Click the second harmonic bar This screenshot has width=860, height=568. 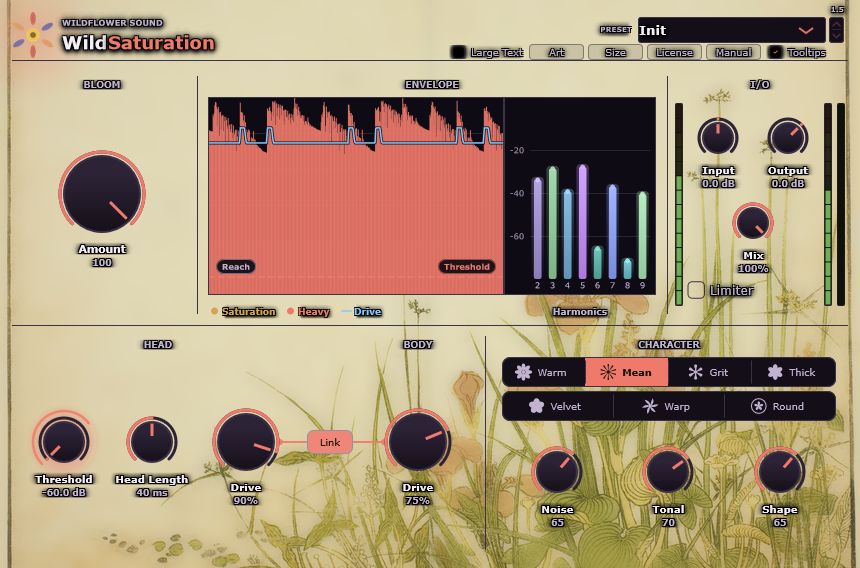(x=538, y=228)
